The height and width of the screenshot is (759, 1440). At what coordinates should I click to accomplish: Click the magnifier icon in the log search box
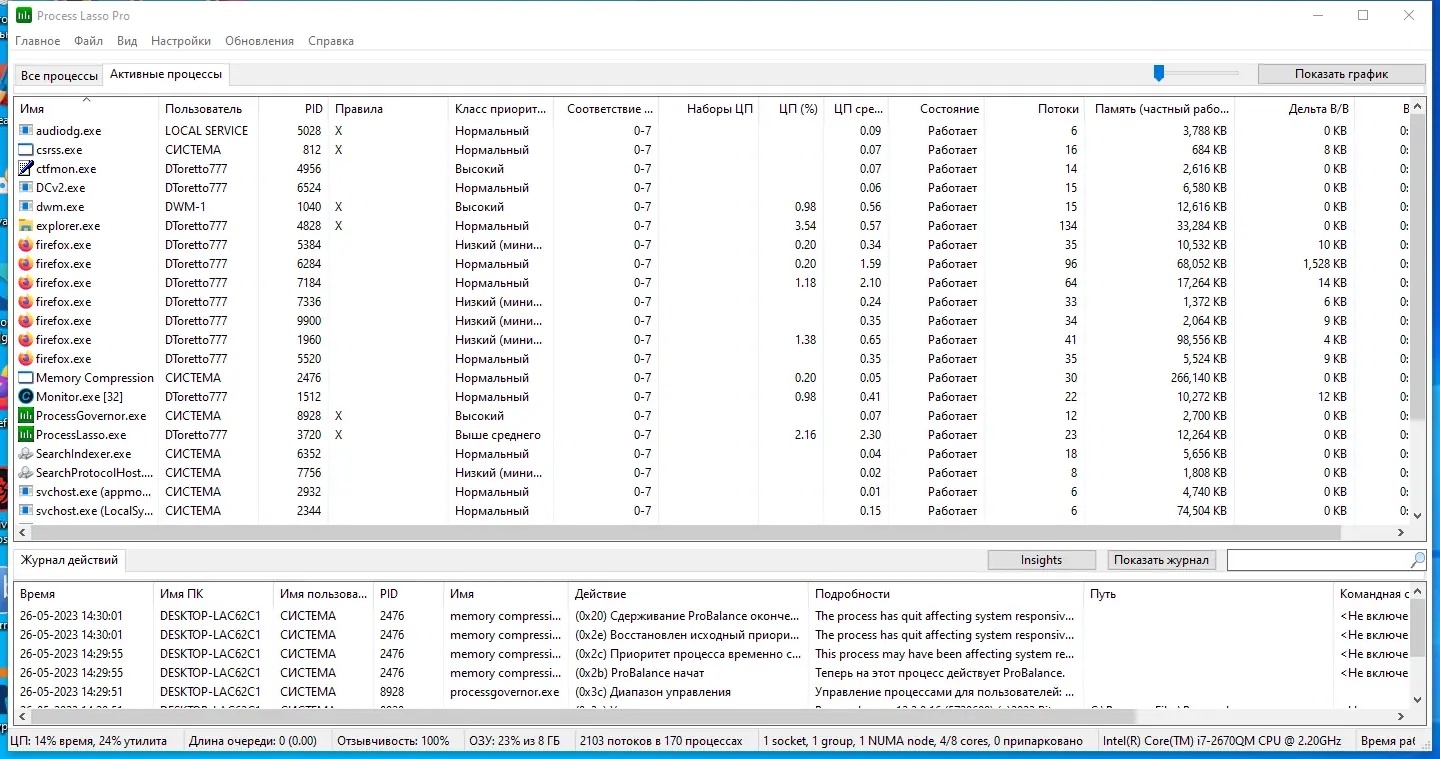pos(1417,560)
